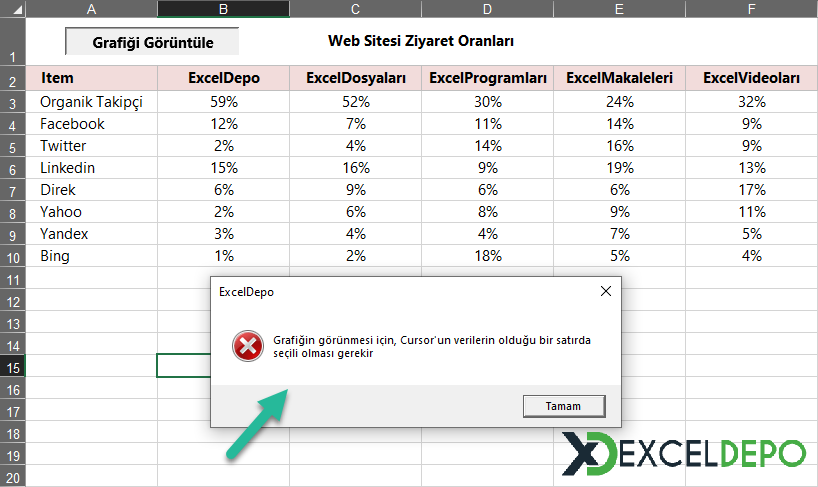Select column A header

point(91,8)
